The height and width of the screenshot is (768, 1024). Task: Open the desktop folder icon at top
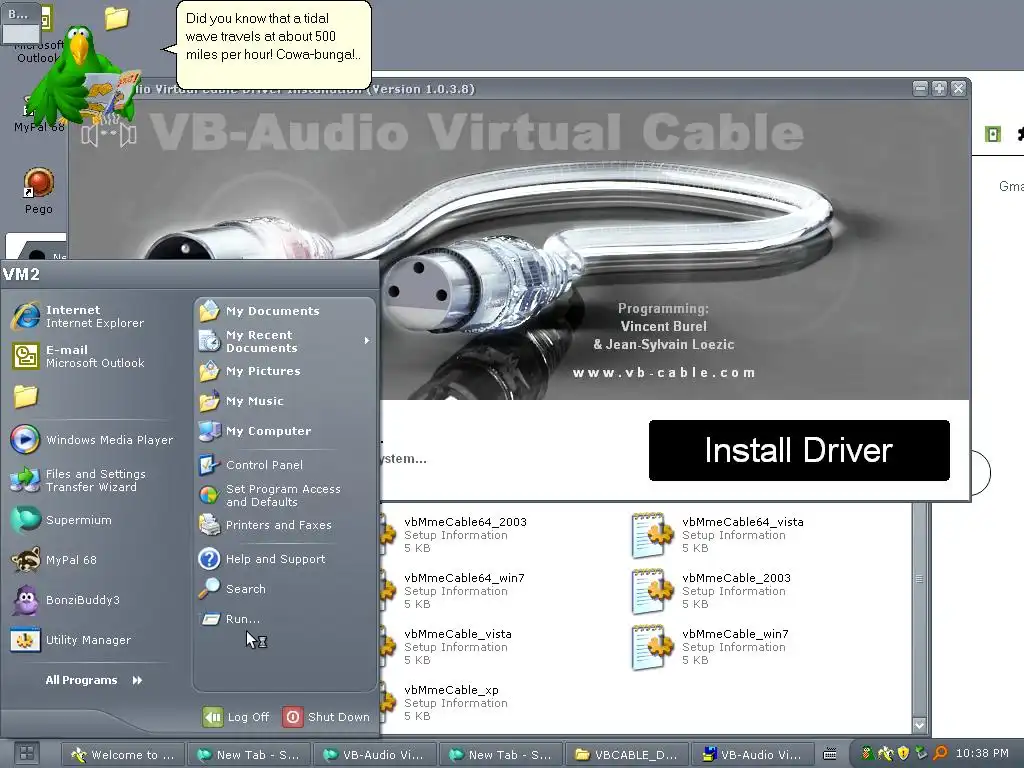point(117,18)
